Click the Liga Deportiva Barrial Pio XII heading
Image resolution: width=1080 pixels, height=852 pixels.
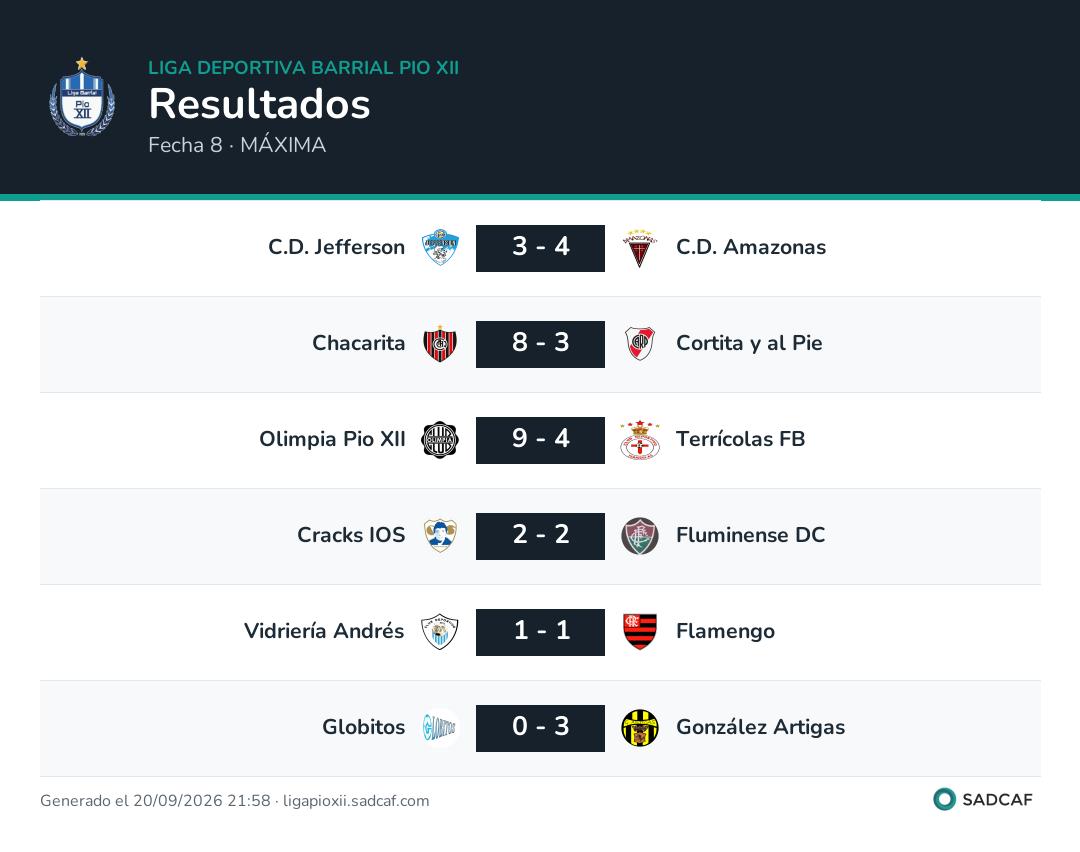304,67
